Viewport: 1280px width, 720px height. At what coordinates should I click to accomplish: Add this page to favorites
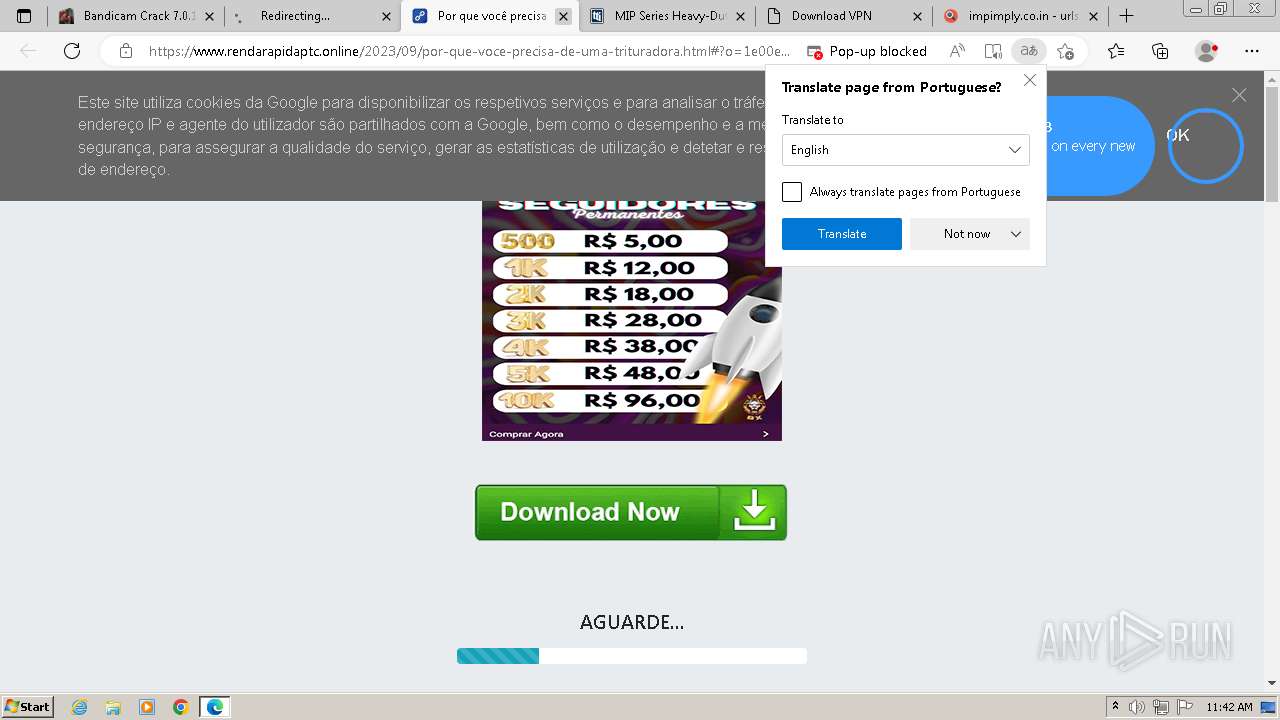(1065, 51)
